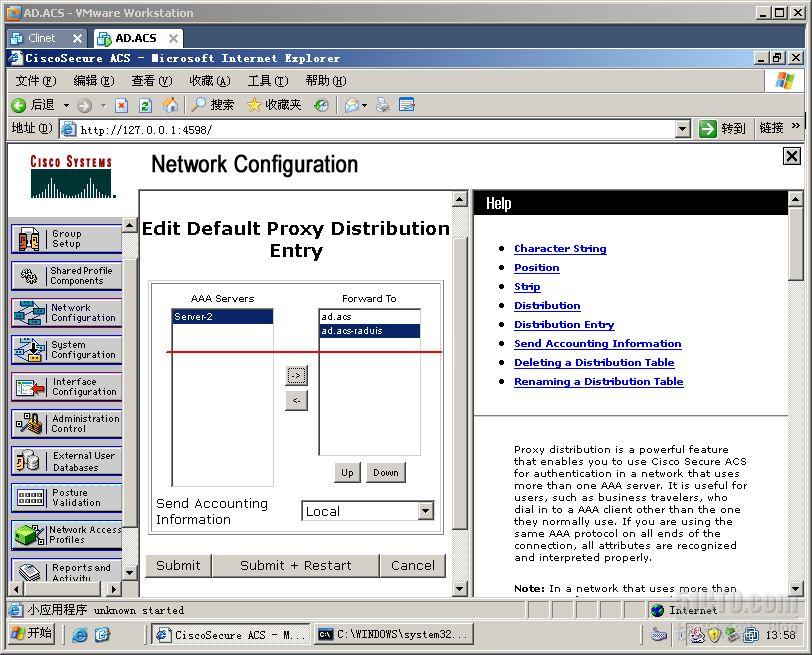Viewport: 812px width, 655px height.
Task: Select Server-2 in AAA Servers list
Action: tap(222, 316)
